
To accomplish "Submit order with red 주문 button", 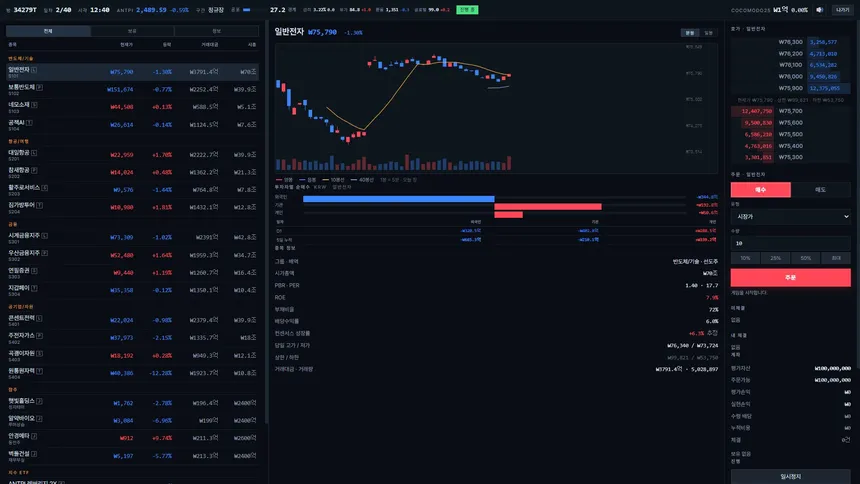I will point(790,278).
